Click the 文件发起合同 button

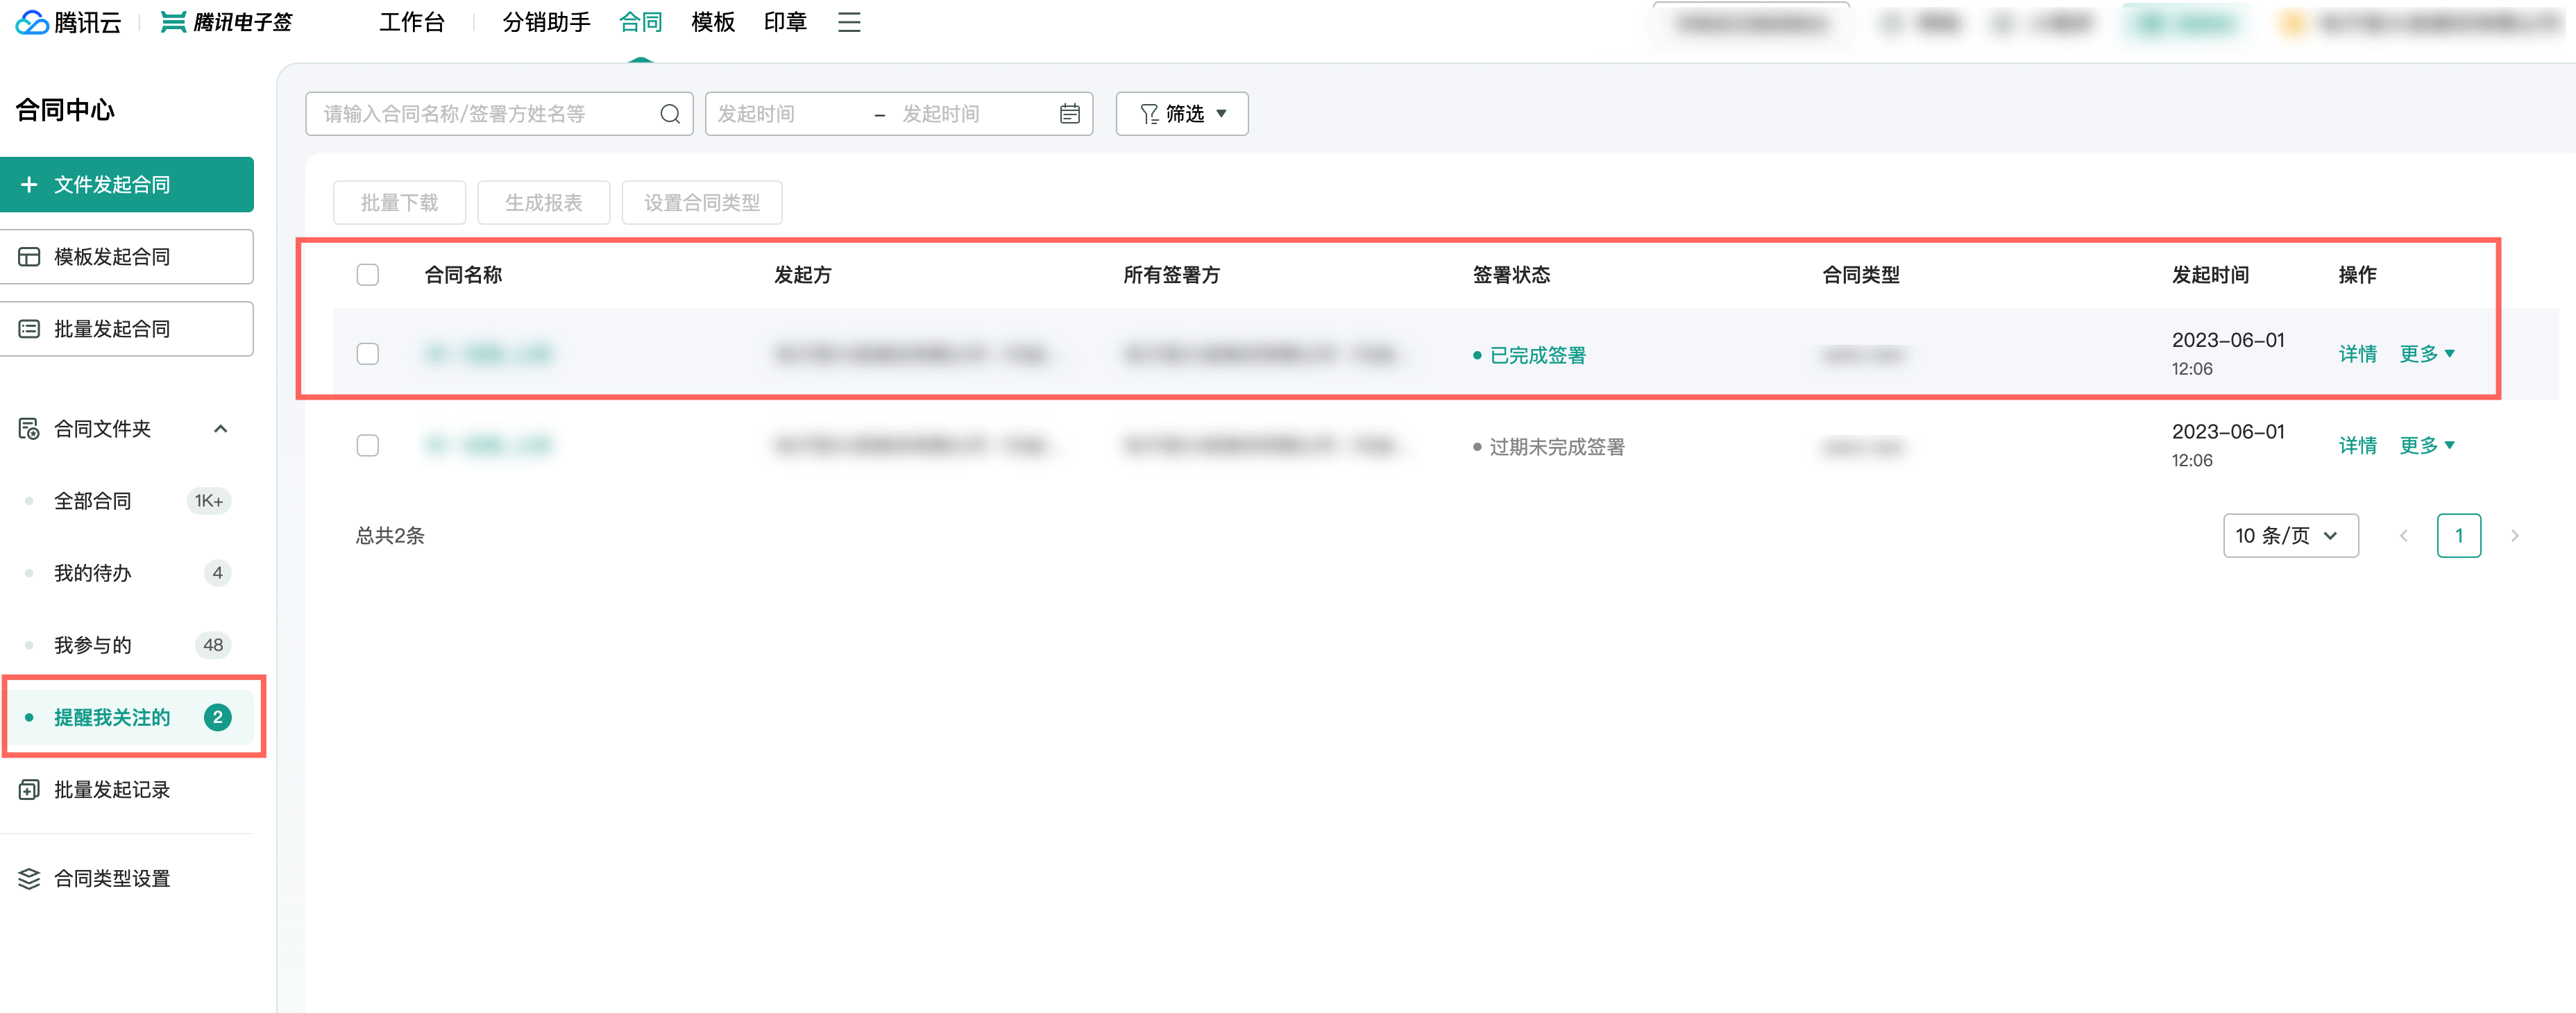(x=126, y=185)
